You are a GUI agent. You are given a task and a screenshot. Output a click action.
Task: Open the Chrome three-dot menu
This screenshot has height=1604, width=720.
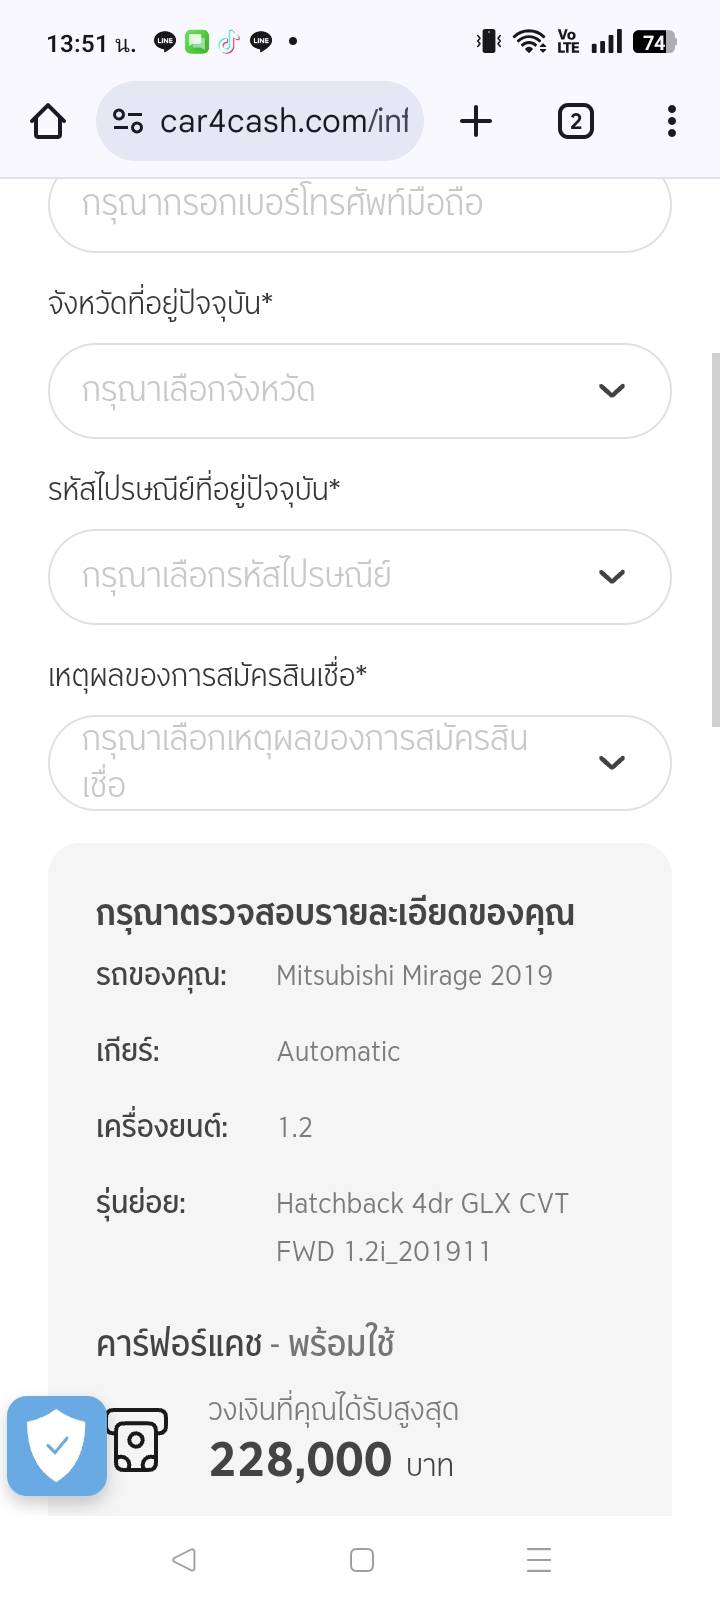pos(671,122)
